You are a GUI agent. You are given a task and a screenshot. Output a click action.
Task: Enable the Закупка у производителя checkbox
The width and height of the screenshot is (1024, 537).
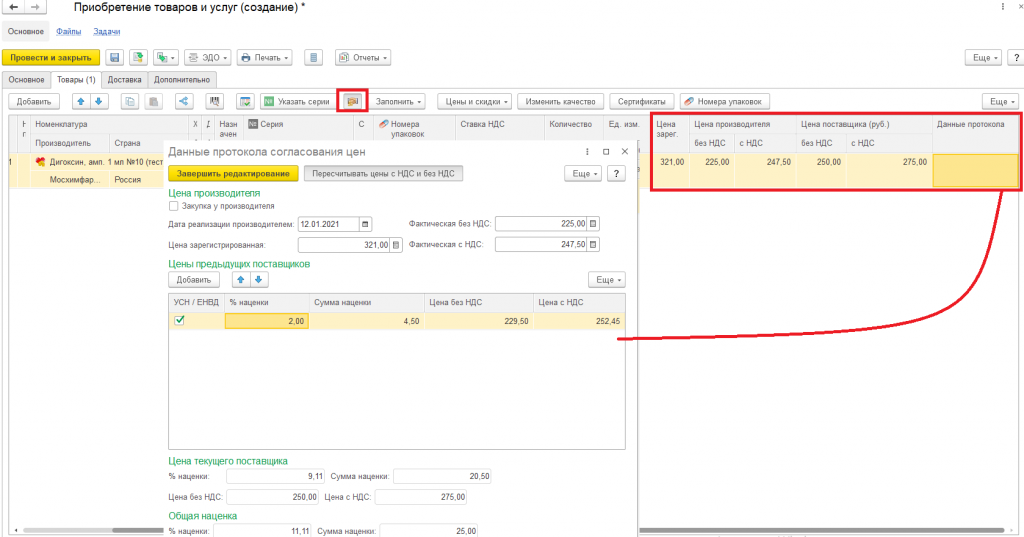173,206
